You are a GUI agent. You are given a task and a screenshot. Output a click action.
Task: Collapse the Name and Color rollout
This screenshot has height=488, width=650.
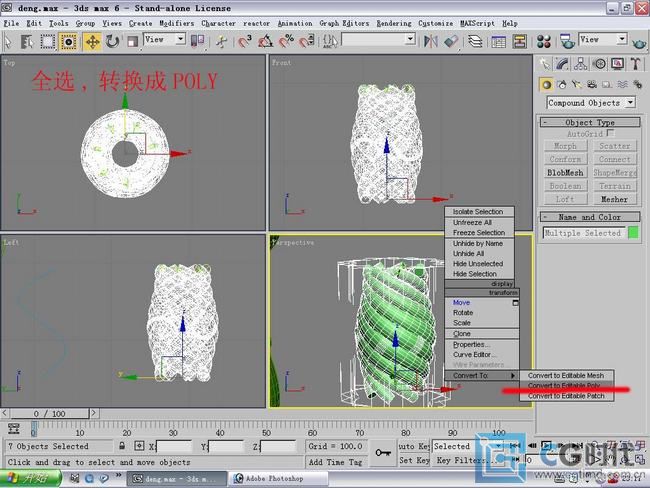(x=590, y=217)
